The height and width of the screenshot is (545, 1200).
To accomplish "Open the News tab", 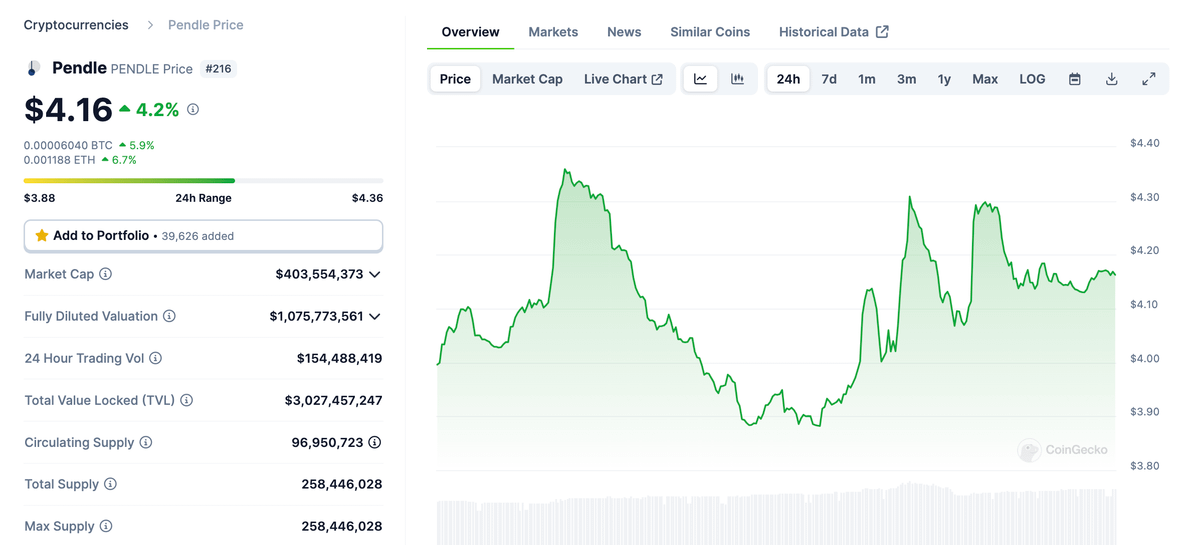I will click(x=624, y=32).
